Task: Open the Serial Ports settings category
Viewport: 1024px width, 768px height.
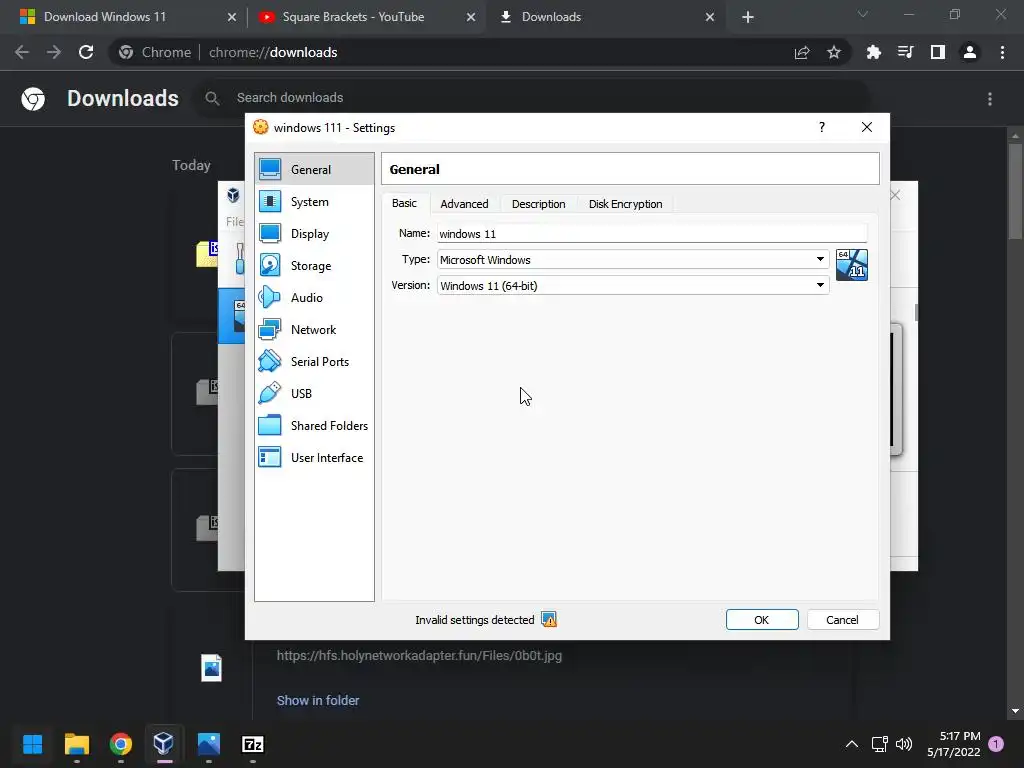Action: click(313, 362)
